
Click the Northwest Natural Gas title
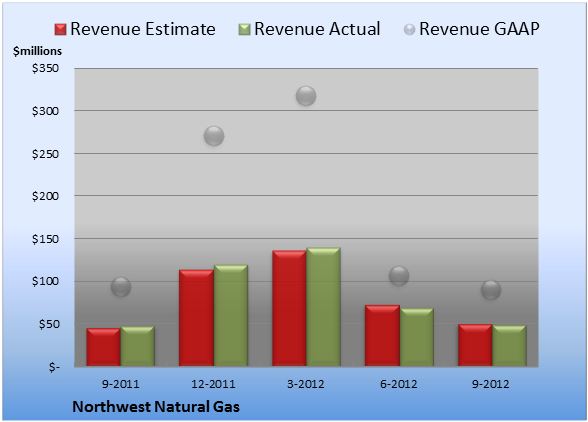pos(156,407)
